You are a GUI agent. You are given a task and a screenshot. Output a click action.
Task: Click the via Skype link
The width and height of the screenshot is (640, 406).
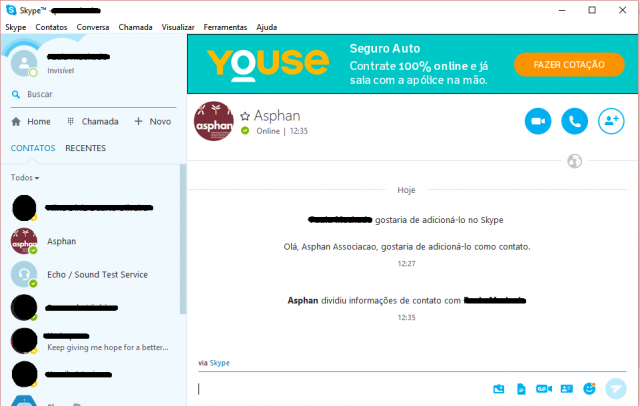220,363
